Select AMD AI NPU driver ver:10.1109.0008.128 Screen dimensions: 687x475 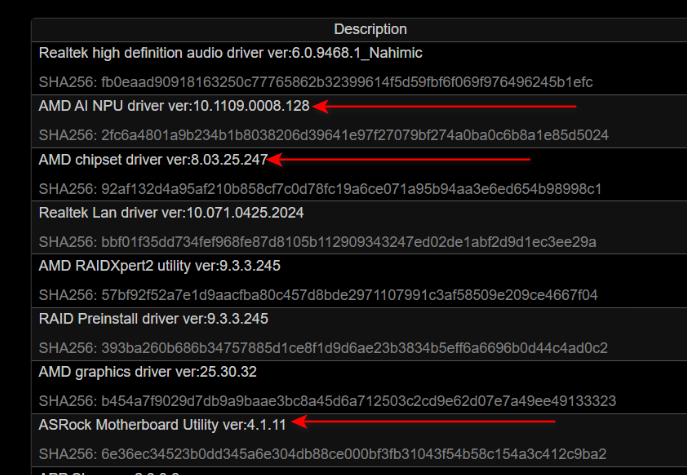[174, 106]
